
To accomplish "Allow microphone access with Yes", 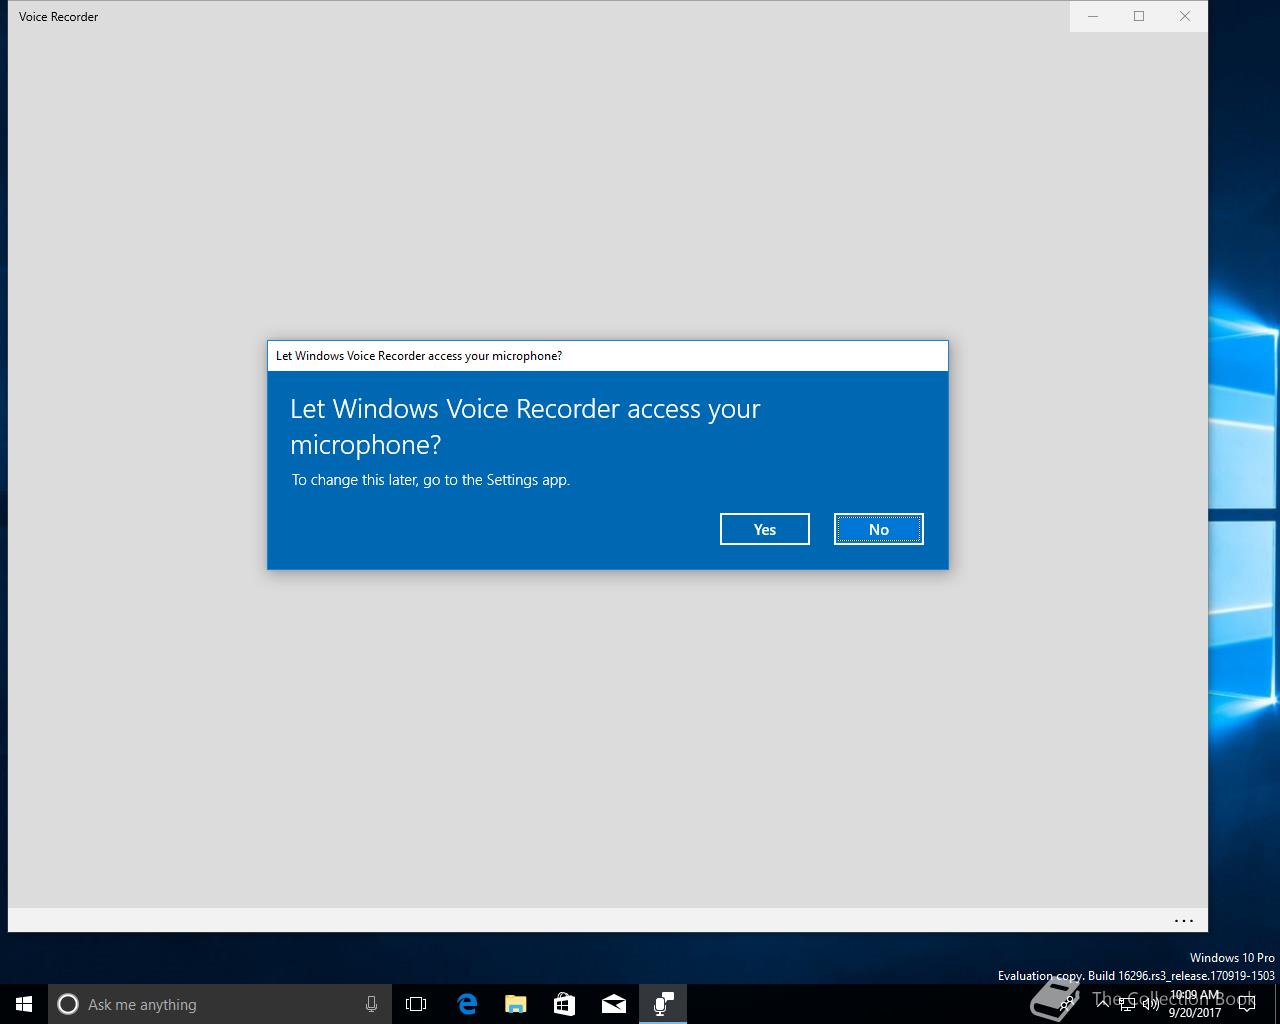I will click(765, 529).
